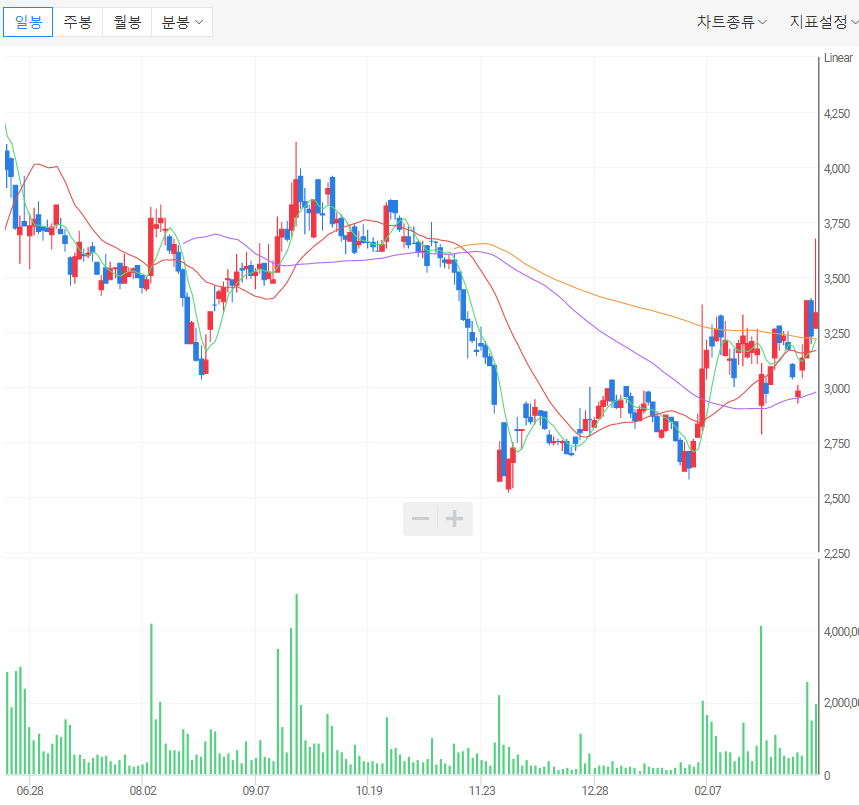Open the 차트종류 chart type dropdown
The width and height of the screenshot is (859, 805).
(731, 22)
